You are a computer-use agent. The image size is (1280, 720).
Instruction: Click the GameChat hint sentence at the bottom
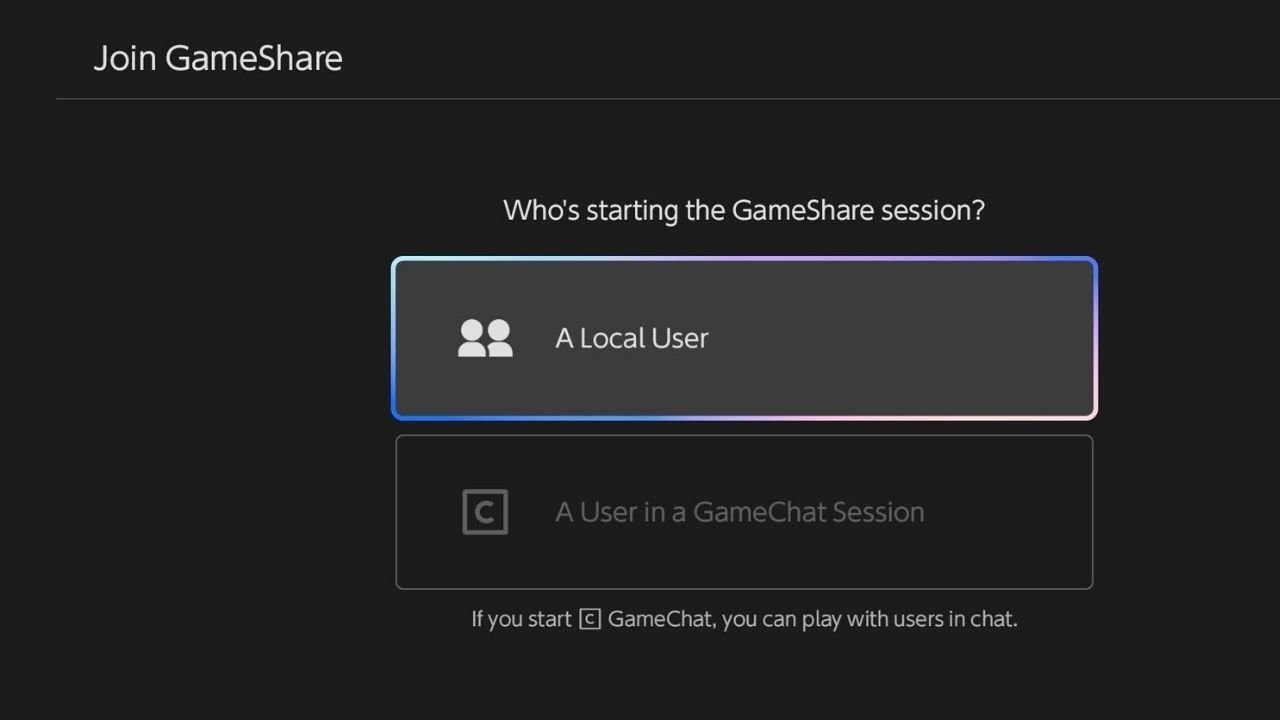coord(744,618)
